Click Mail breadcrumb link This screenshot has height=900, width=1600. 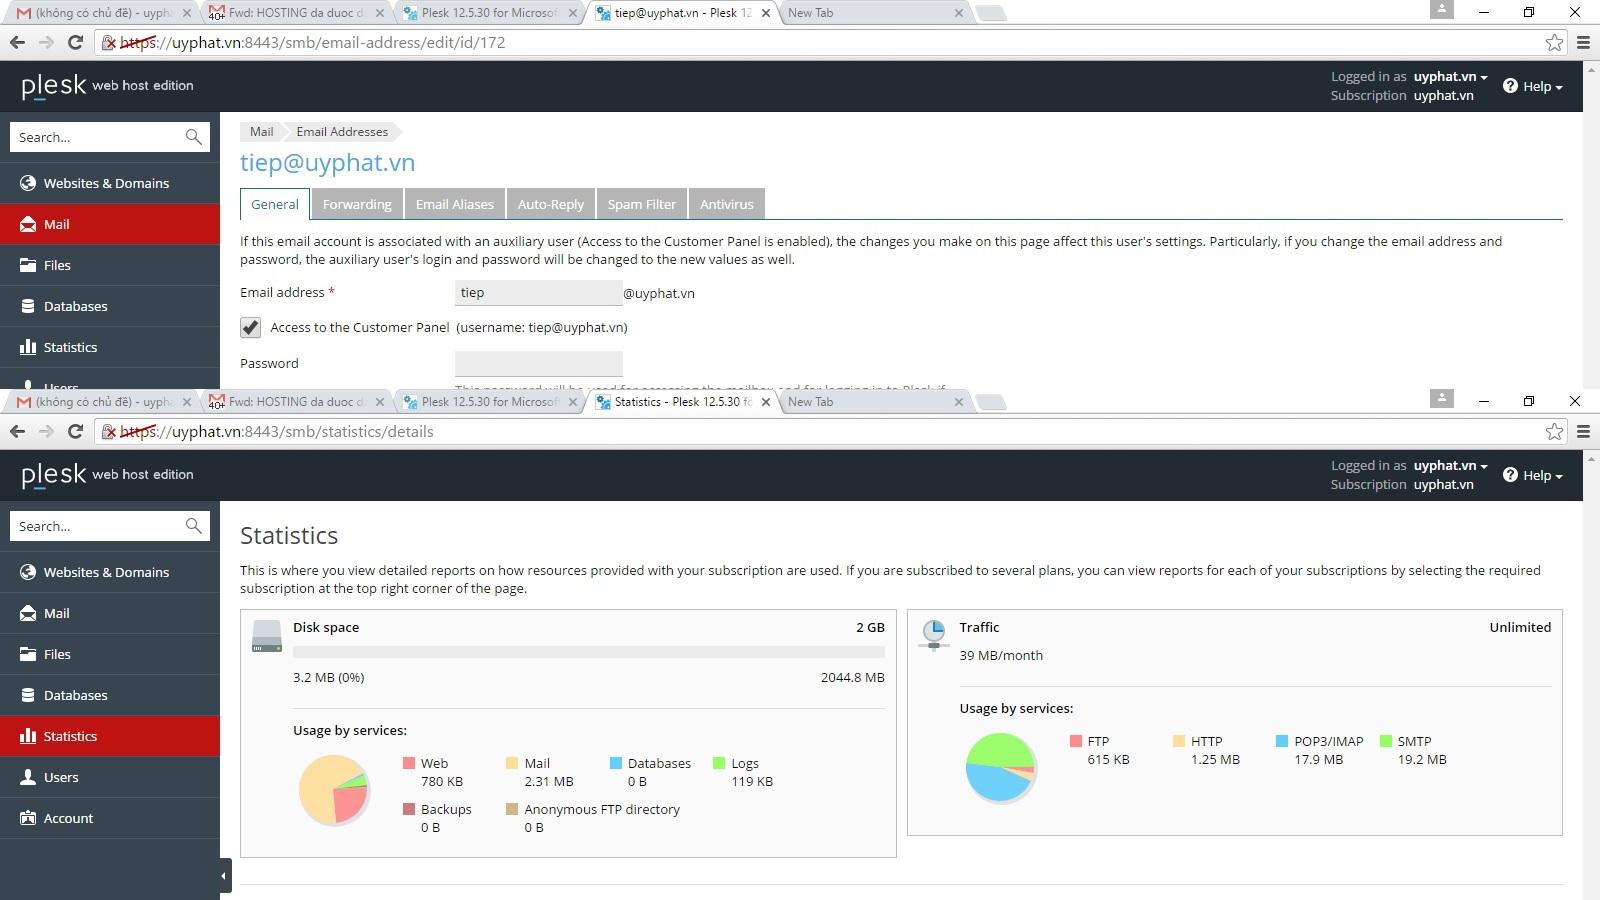[x=262, y=132]
